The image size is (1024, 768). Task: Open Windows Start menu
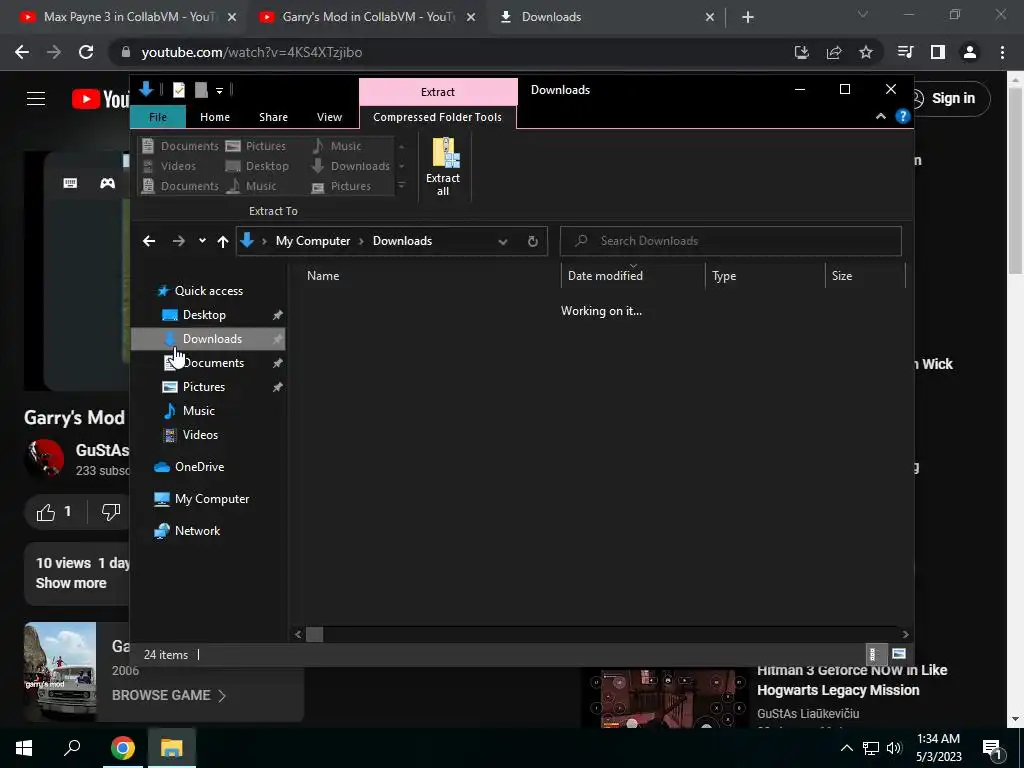point(24,748)
